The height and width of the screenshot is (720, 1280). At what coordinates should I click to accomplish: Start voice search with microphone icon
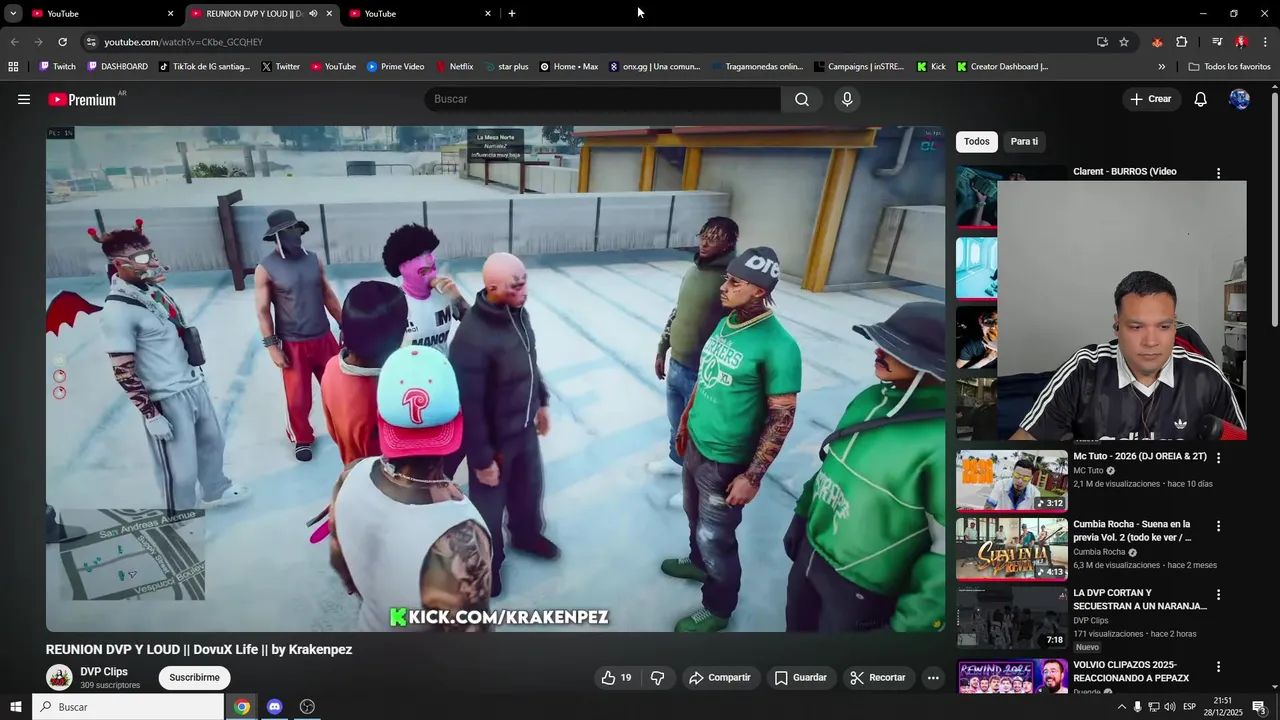pos(847,99)
